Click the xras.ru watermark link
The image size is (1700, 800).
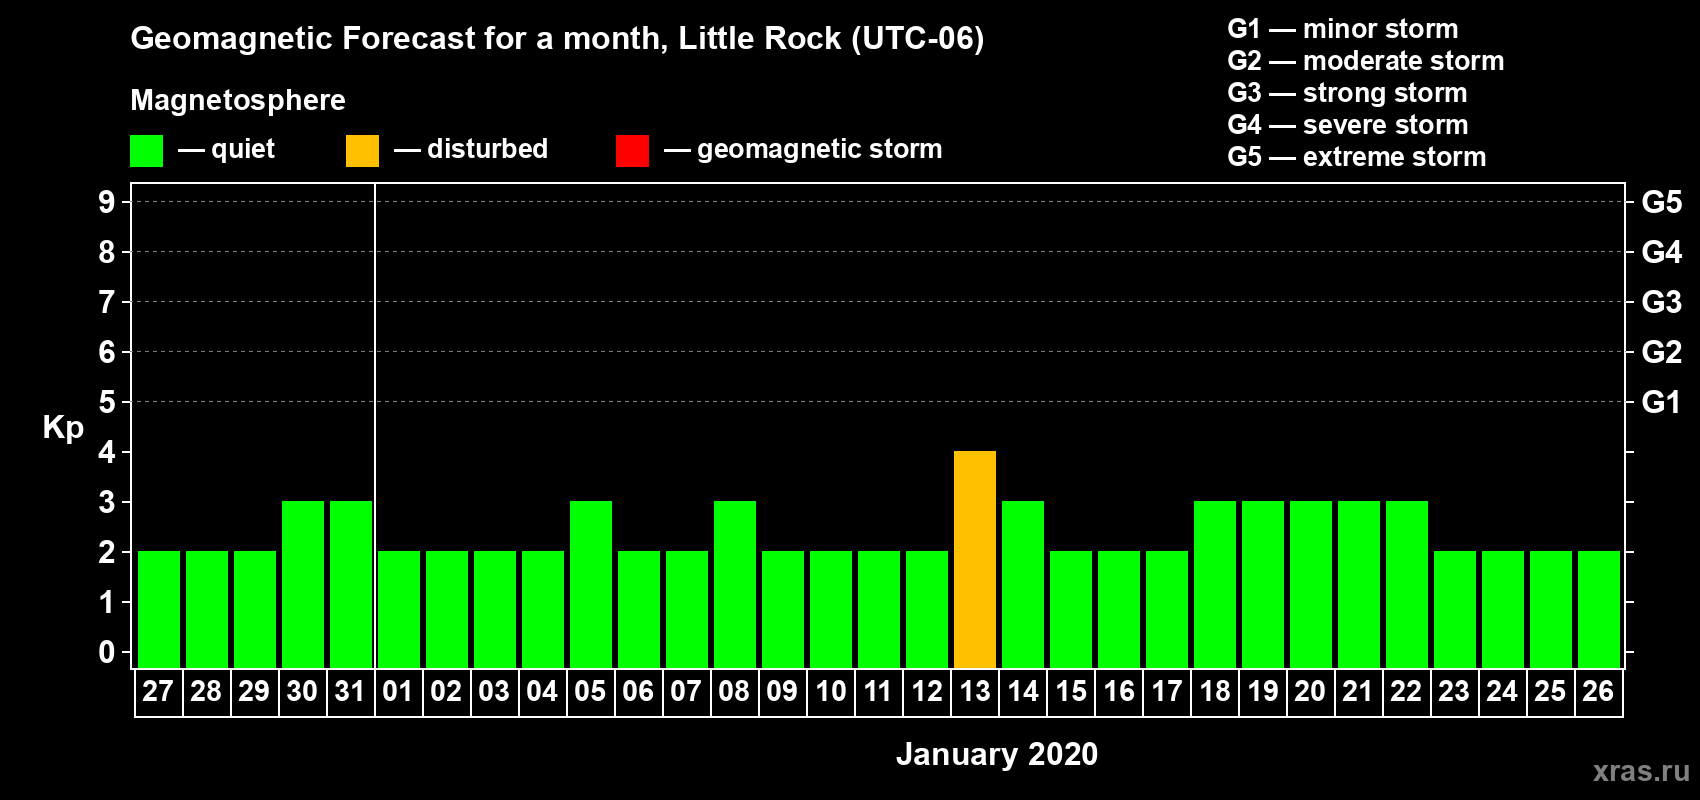click(1641, 771)
